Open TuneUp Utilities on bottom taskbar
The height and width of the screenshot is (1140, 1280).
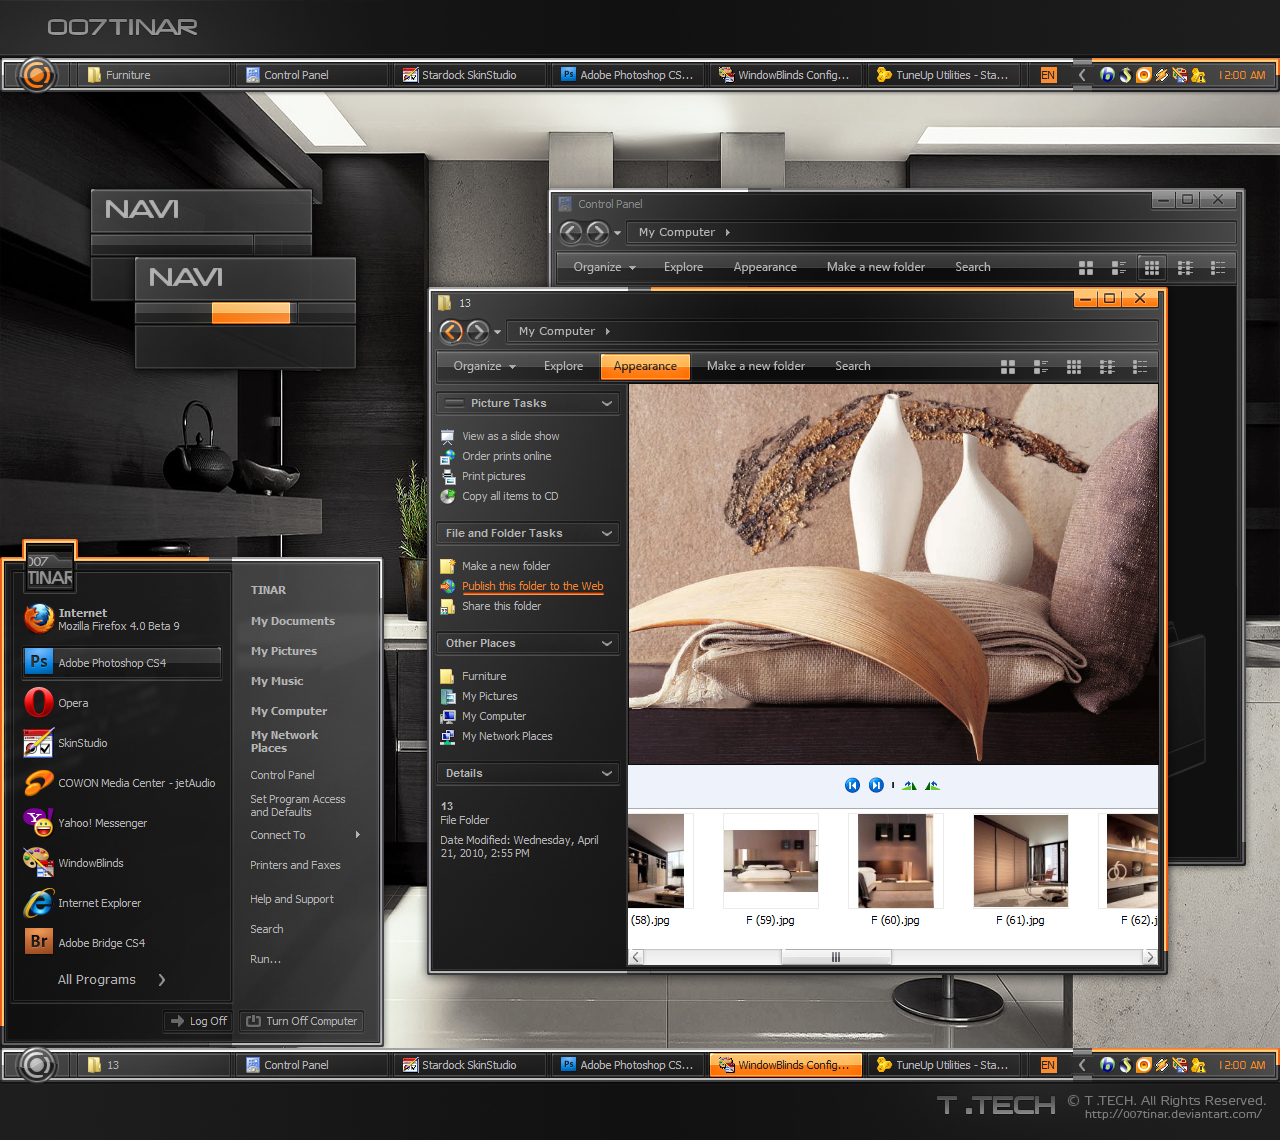[945, 1065]
